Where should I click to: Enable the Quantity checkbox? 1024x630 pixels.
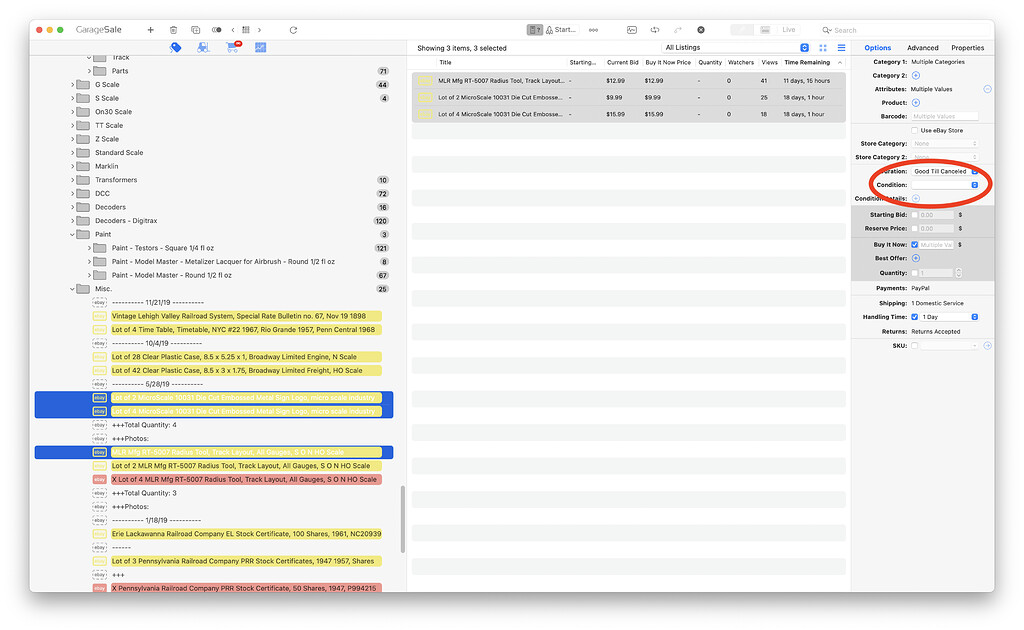point(914,273)
